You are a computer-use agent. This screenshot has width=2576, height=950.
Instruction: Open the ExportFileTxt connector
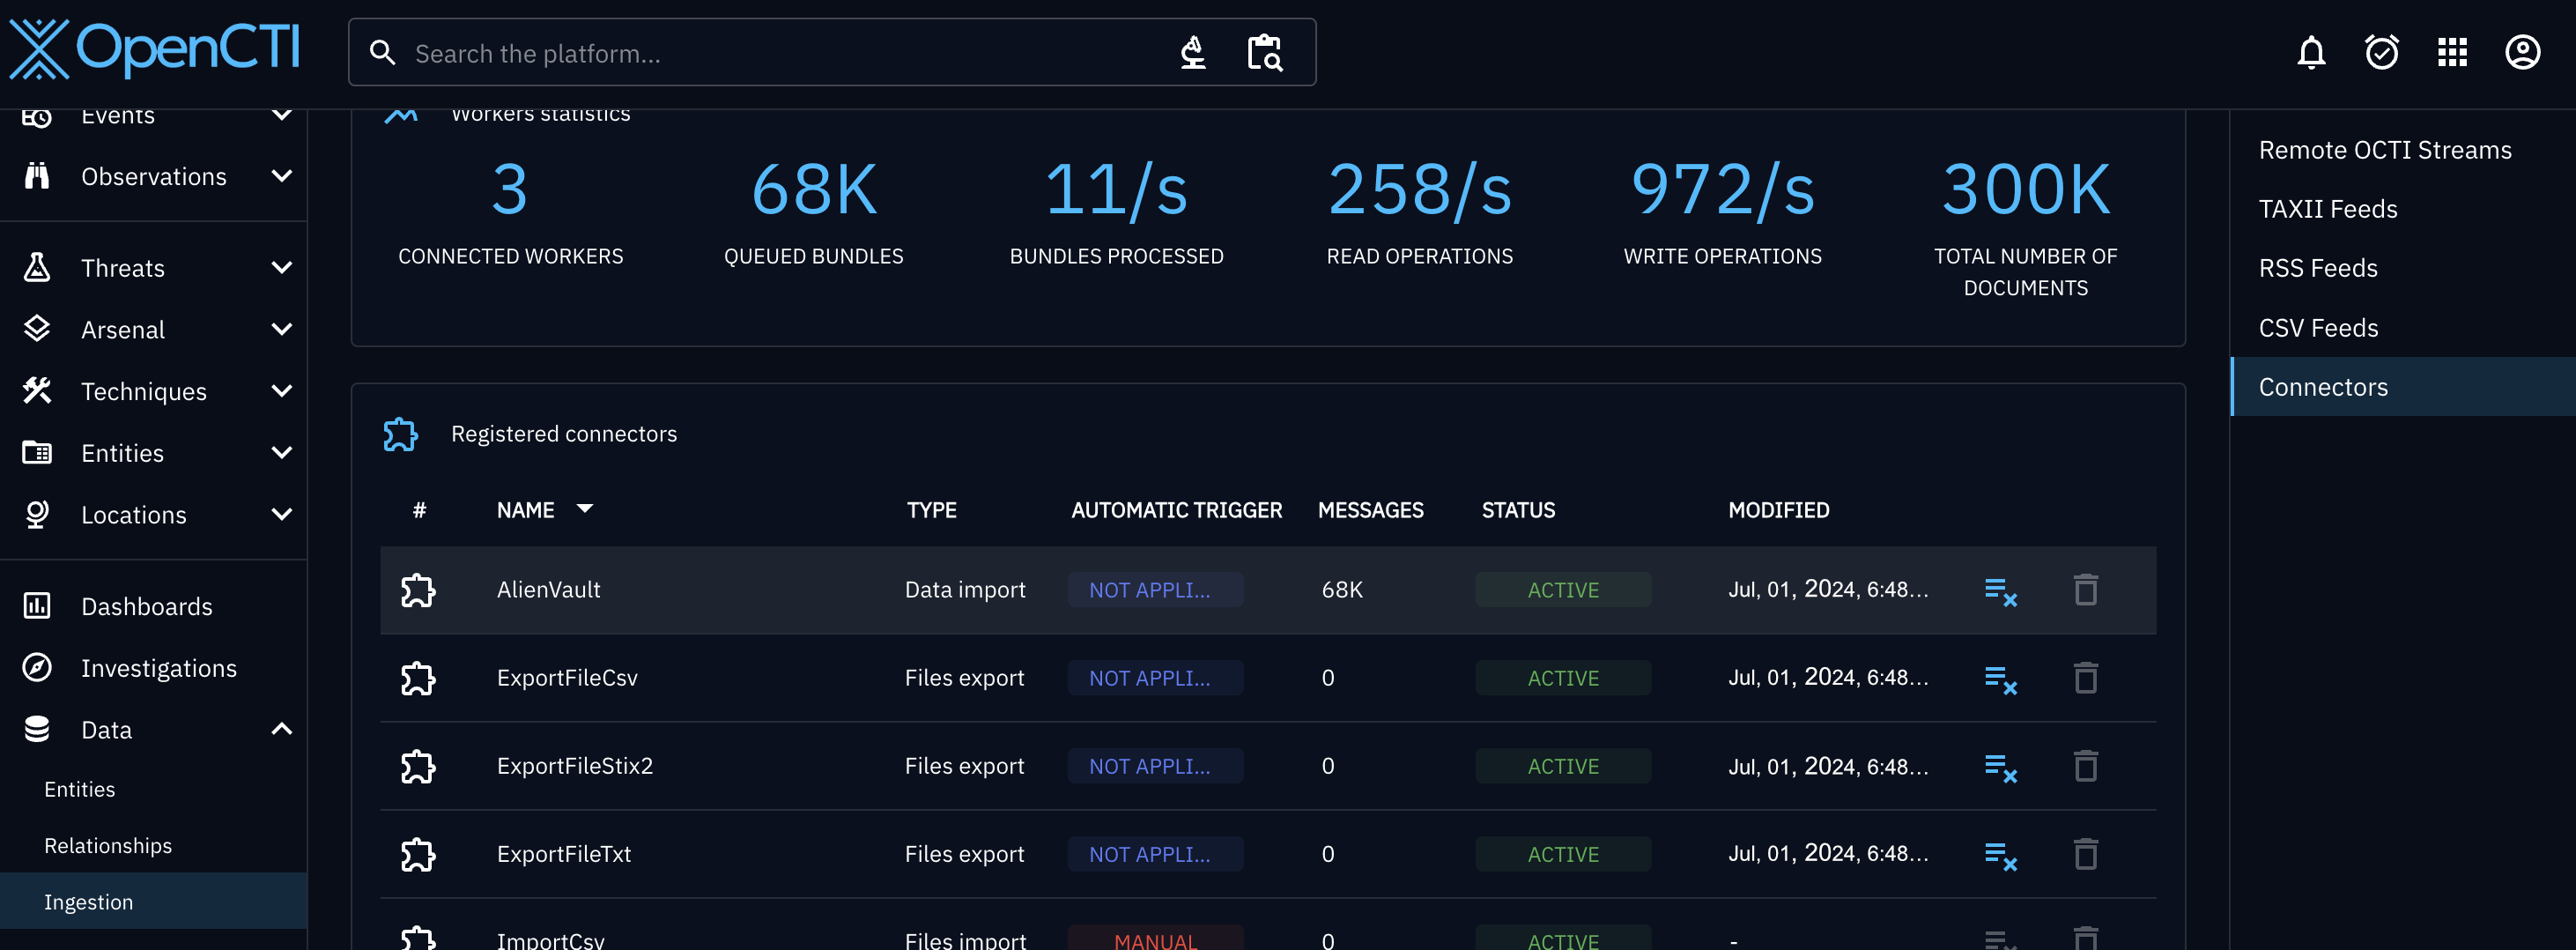click(1268, 854)
